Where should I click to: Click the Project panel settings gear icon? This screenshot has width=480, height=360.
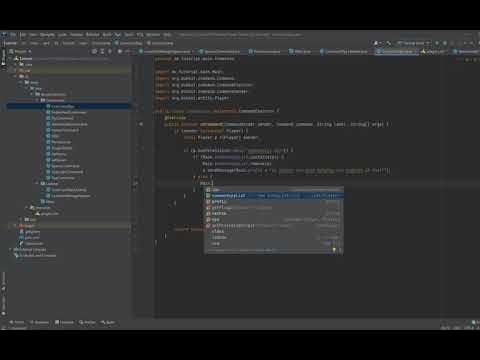click(x=120, y=51)
